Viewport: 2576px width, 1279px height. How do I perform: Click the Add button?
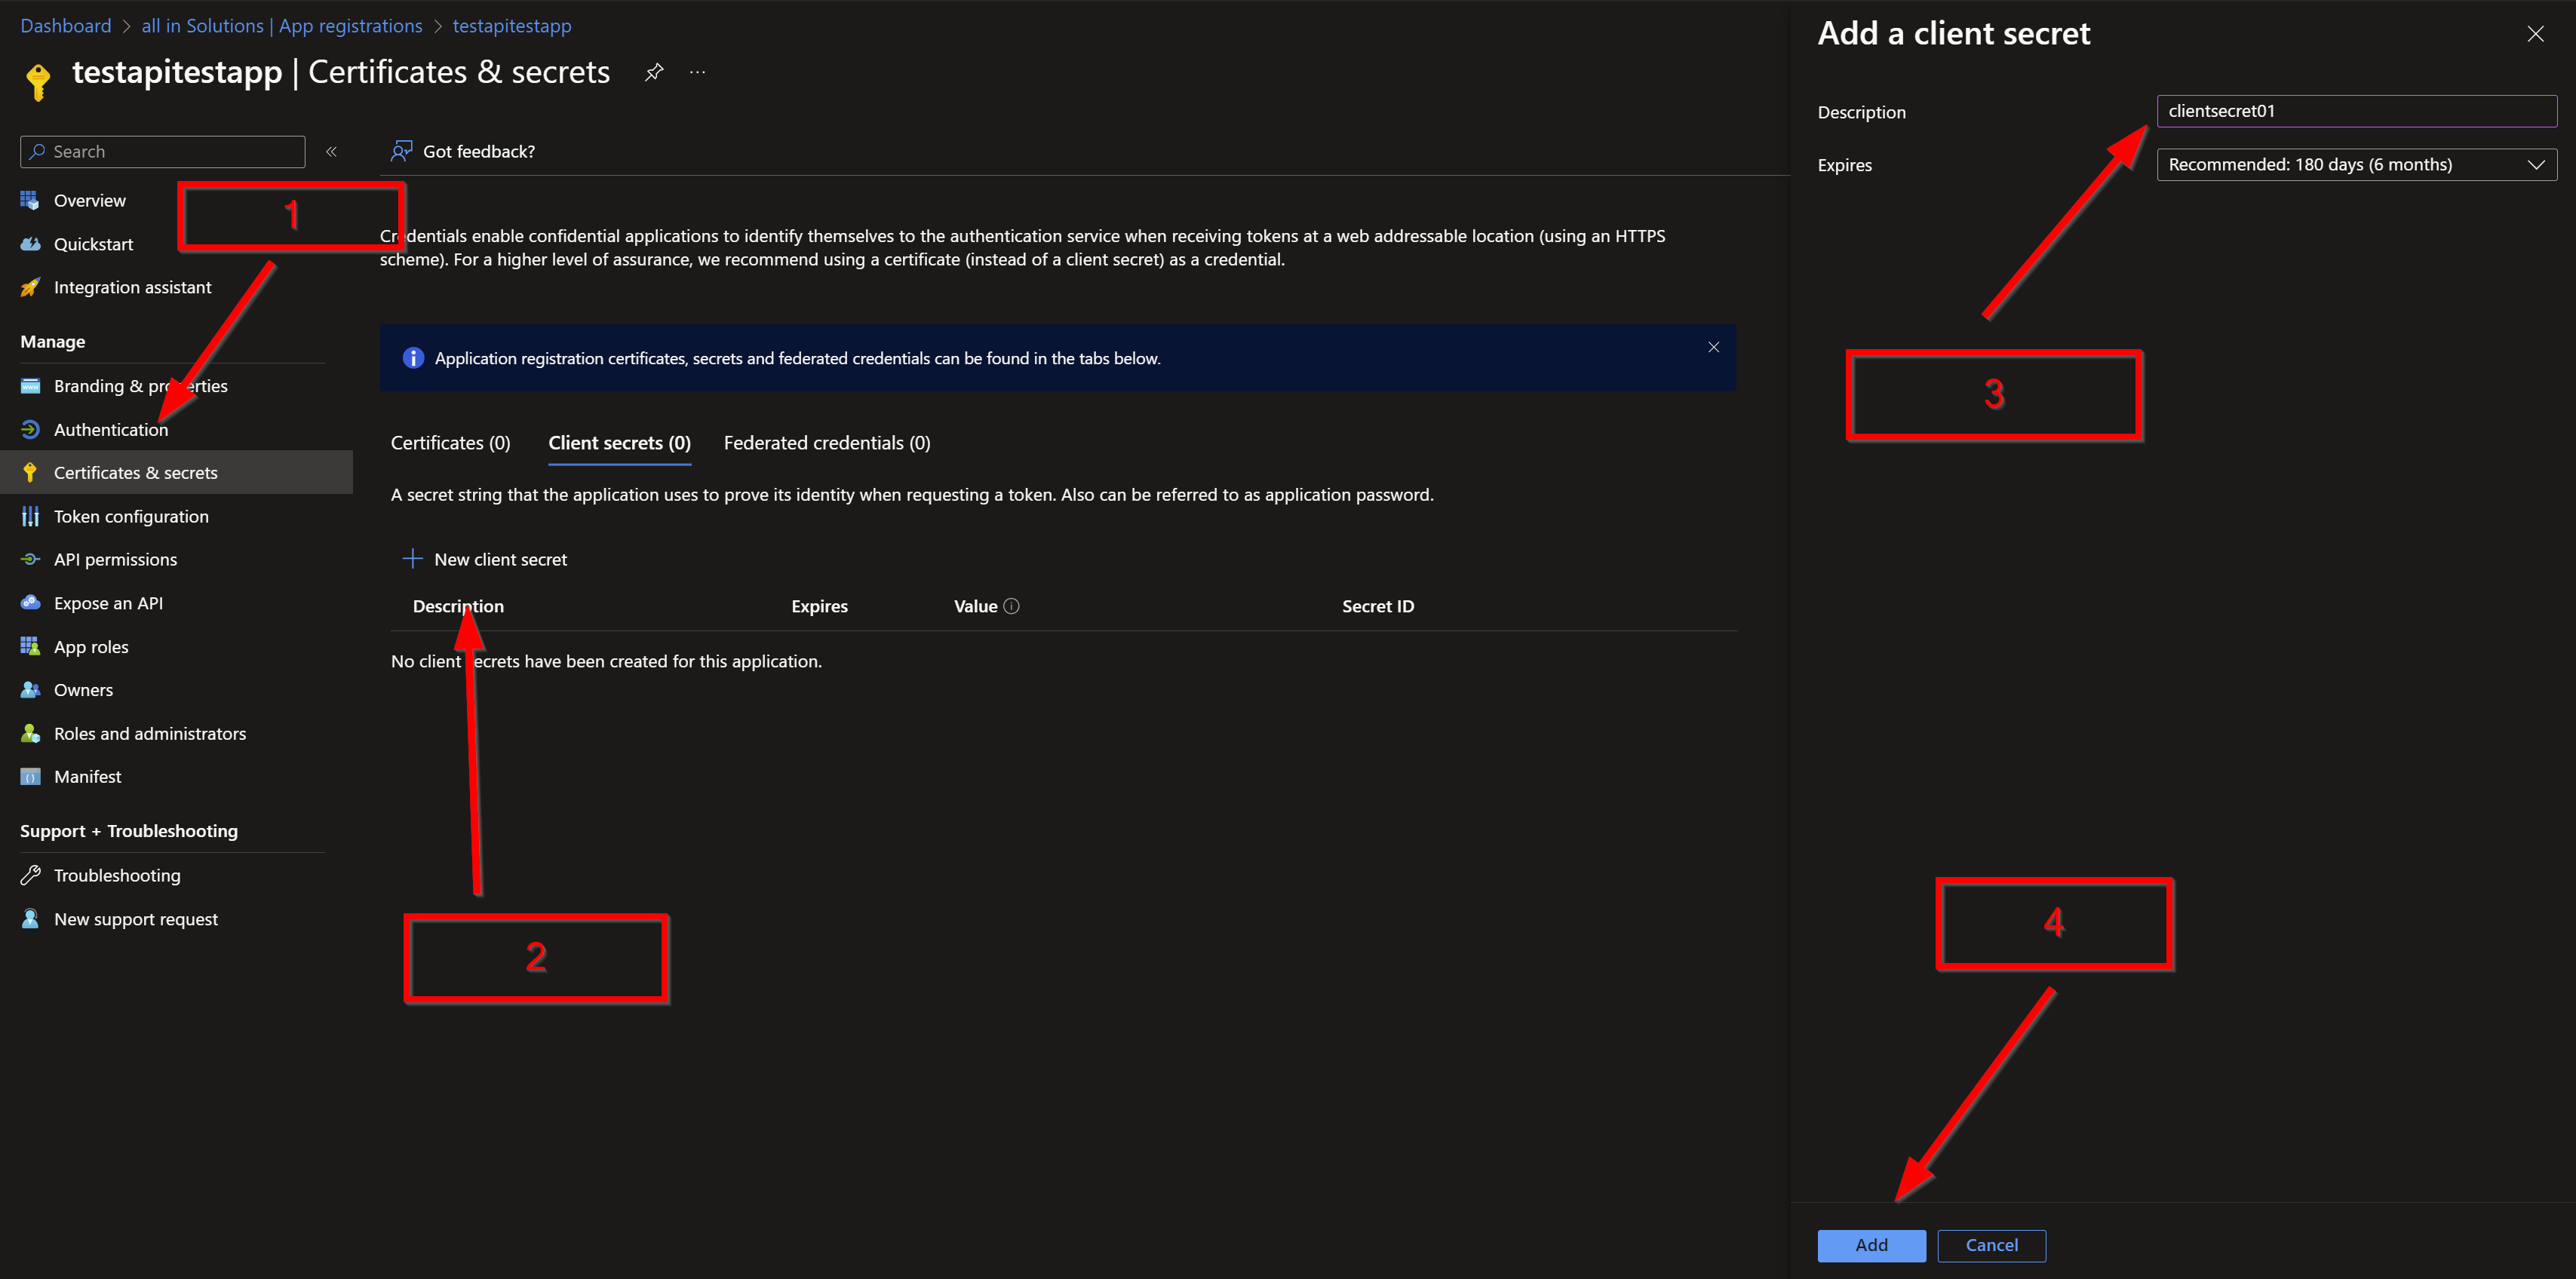(1871, 1245)
